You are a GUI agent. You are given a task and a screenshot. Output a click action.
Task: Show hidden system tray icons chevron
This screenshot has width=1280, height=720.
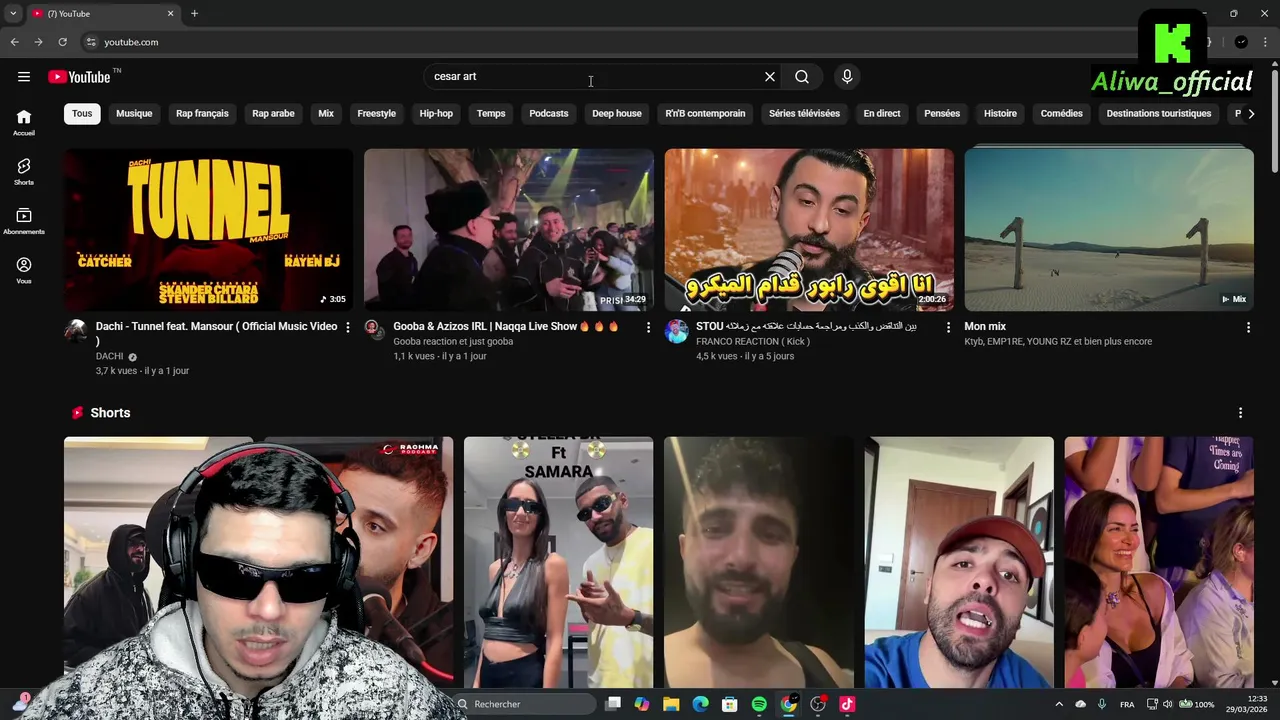[1058, 704]
